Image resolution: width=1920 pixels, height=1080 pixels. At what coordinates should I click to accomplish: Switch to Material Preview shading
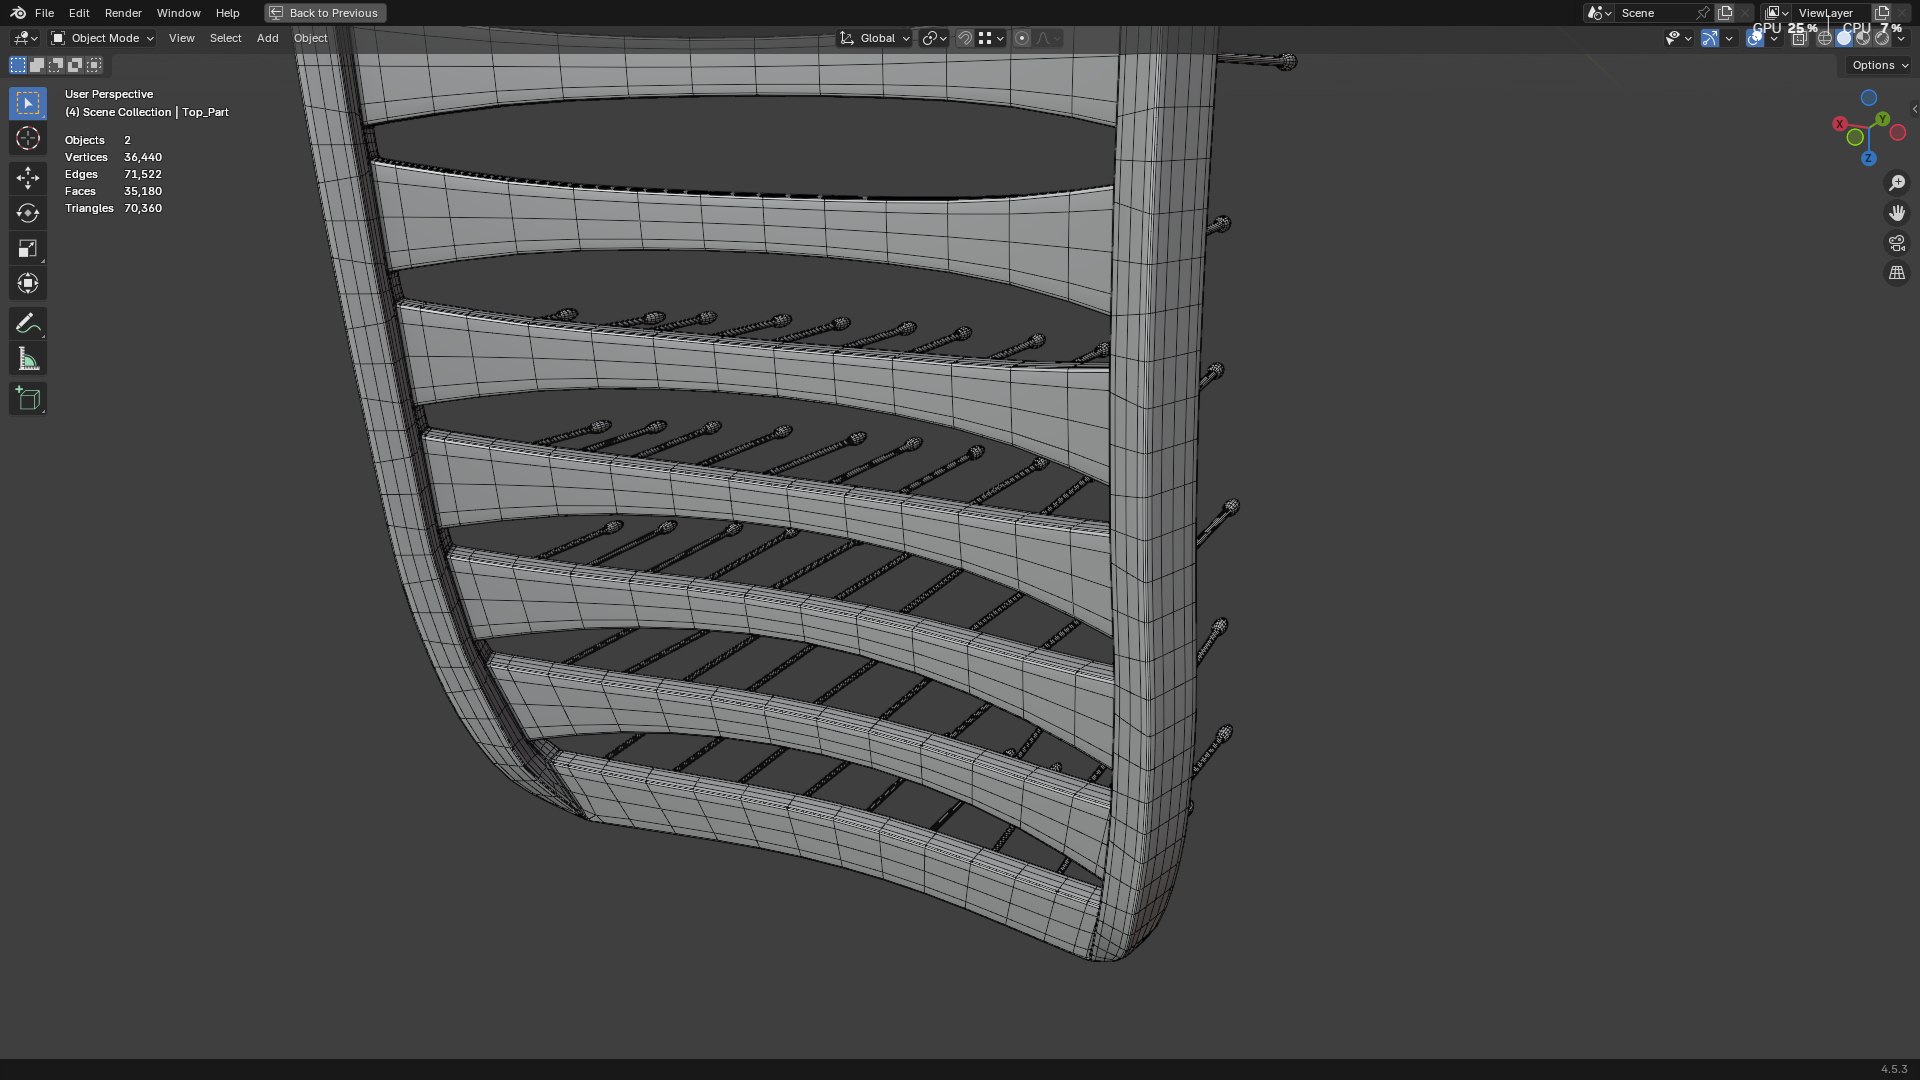(x=1863, y=38)
